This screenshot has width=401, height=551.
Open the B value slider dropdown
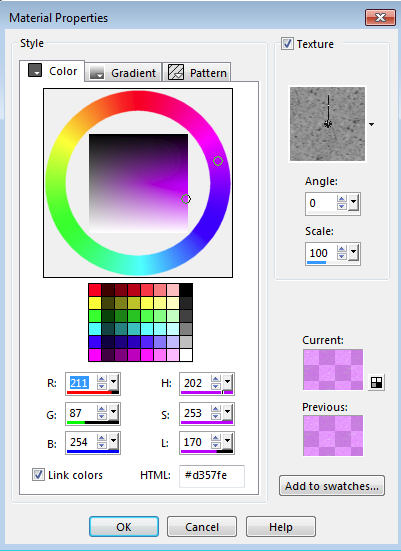pyautogui.click(x=114, y=441)
